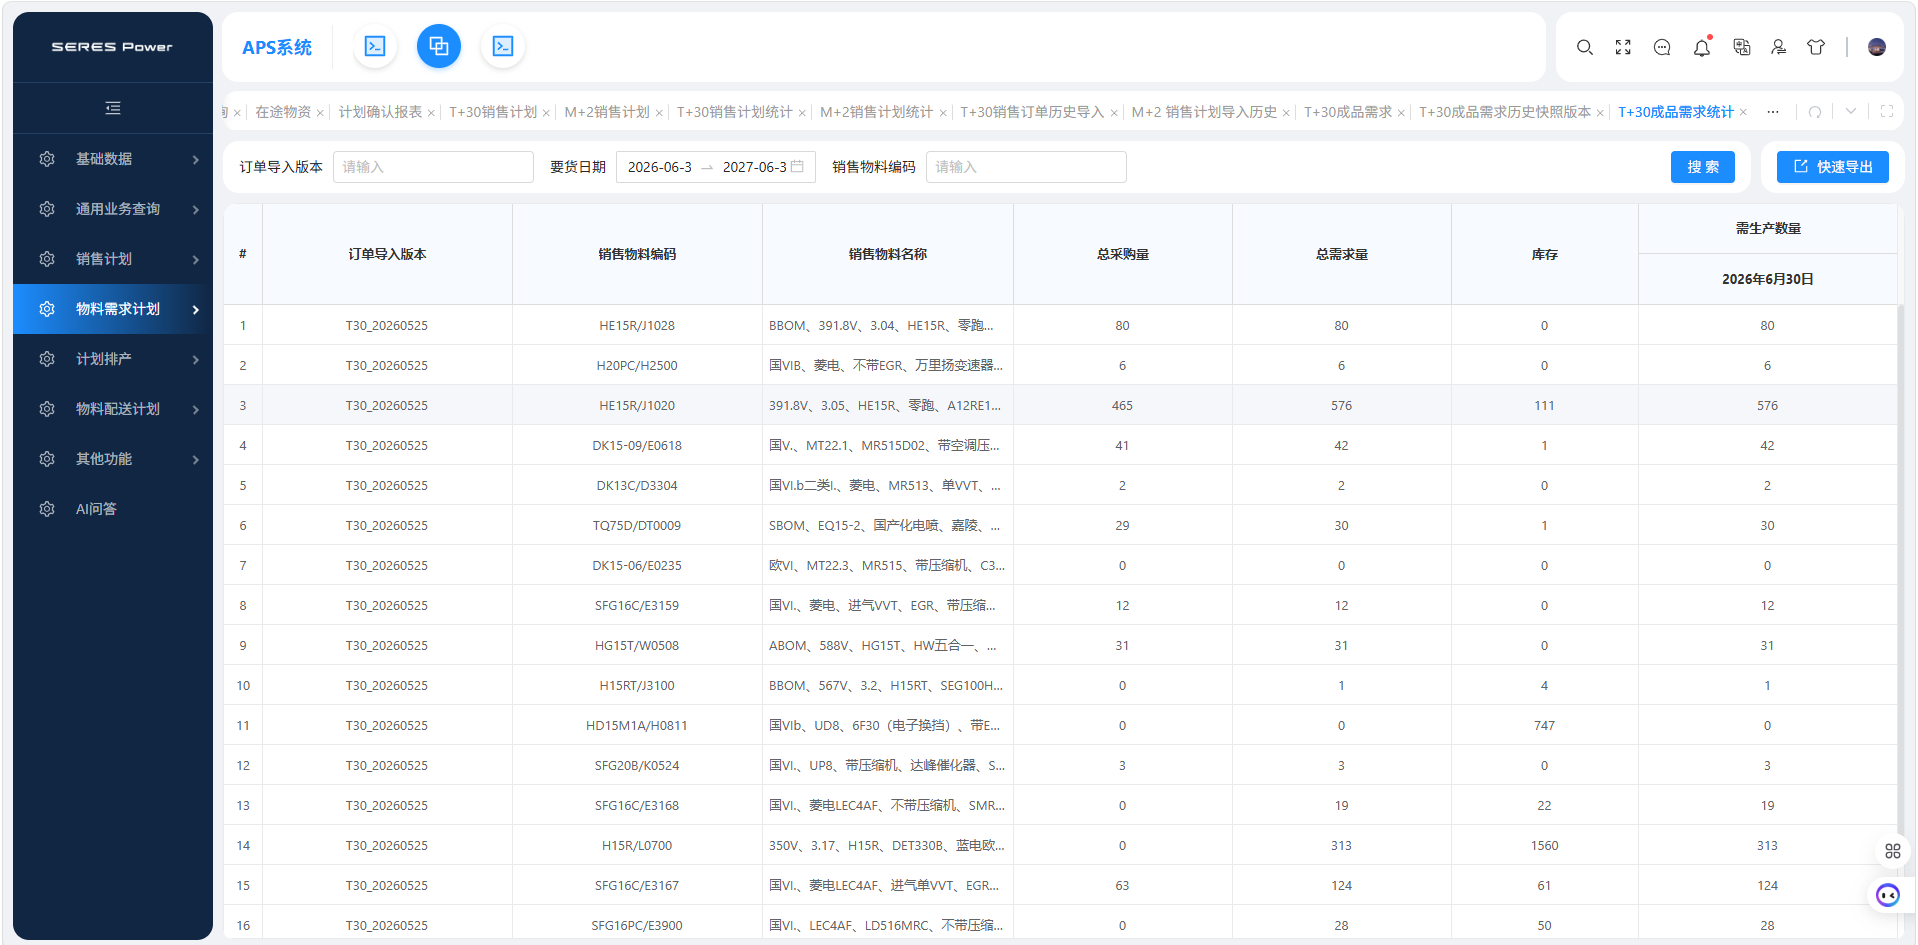Viewport: 1918px width, 945px height.
Task: Click the user avatar
Action: click(x=1877, y=47)
